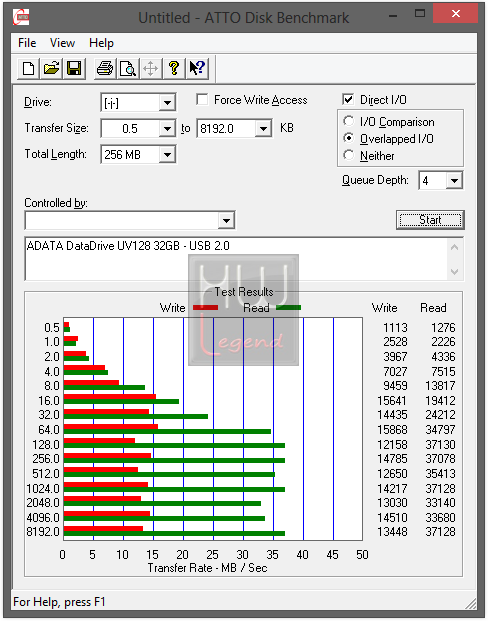Screen dimensions: 488x621
Task: Select I/O Comparison radio option
Action: coord(349,121)
